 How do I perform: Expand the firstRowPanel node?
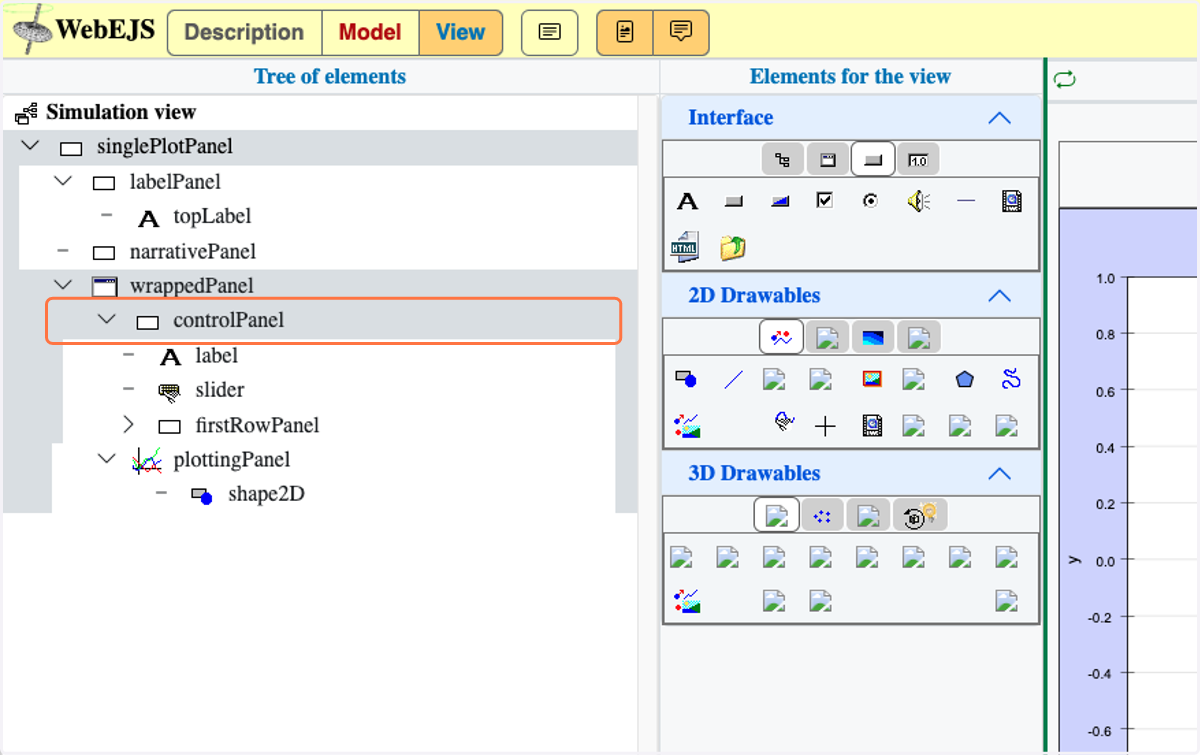(128, 425)
